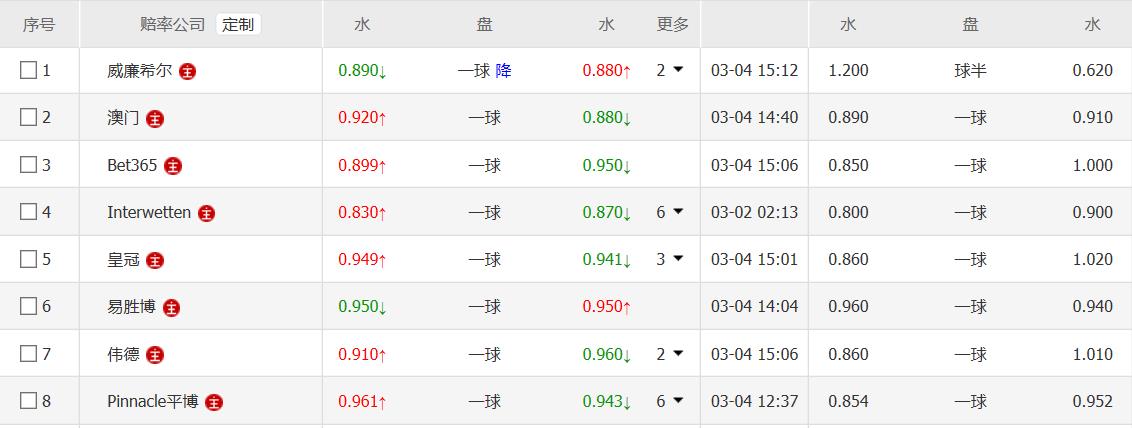Click the red 主 icon next to Pinnacle平博
This screenshot has width=1132, height=428.
point(214,402)
